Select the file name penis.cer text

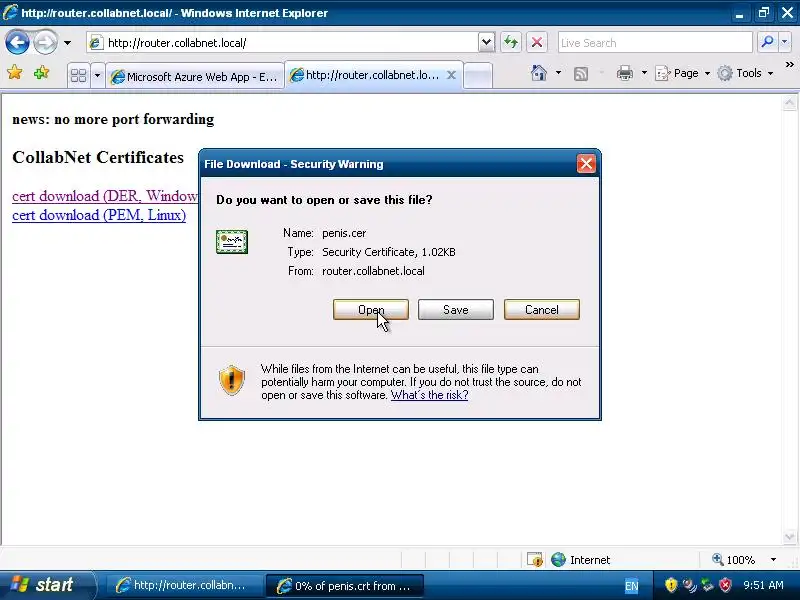click(x=344, y=233)
